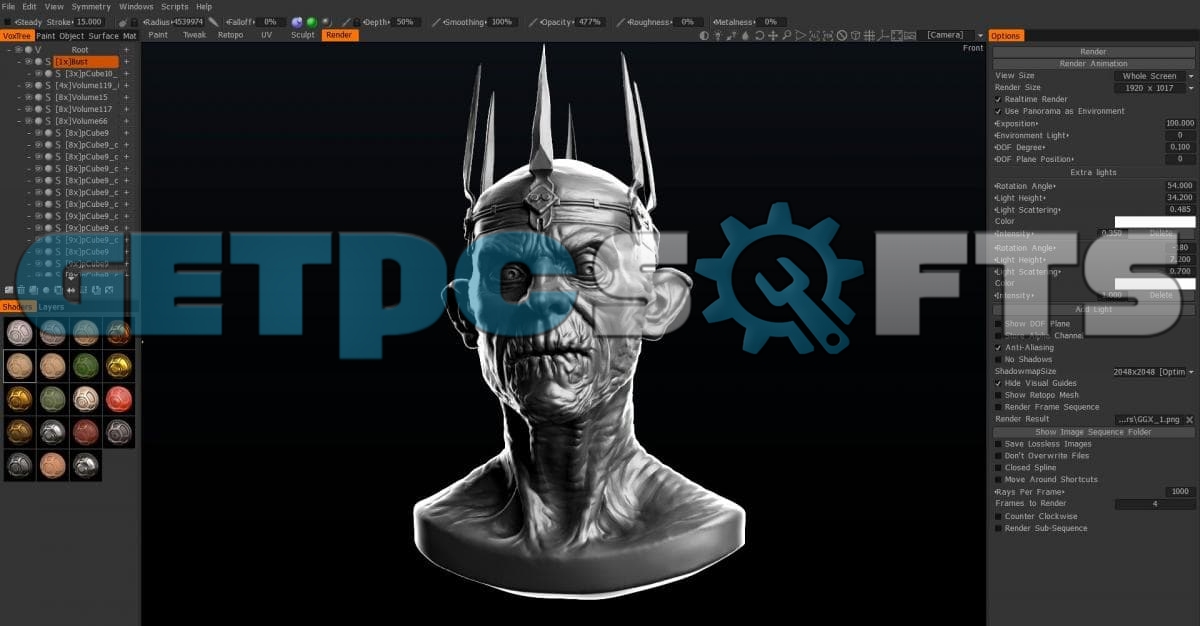Click the frame-to-fit view icon

pos(896,35)
